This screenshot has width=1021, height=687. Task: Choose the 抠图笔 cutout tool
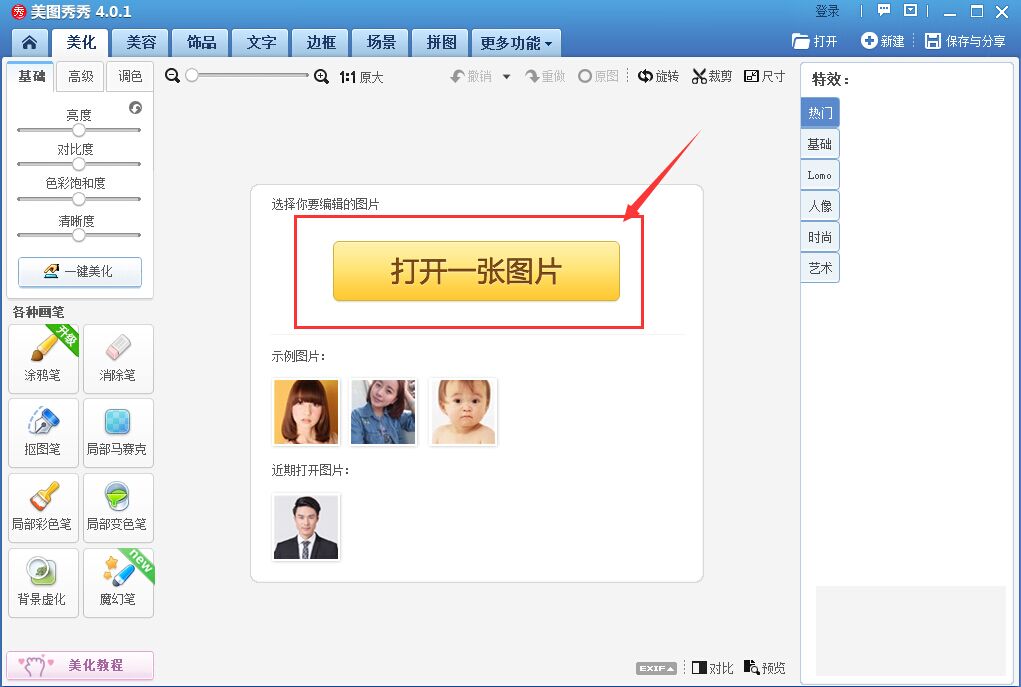click(43, 432)
